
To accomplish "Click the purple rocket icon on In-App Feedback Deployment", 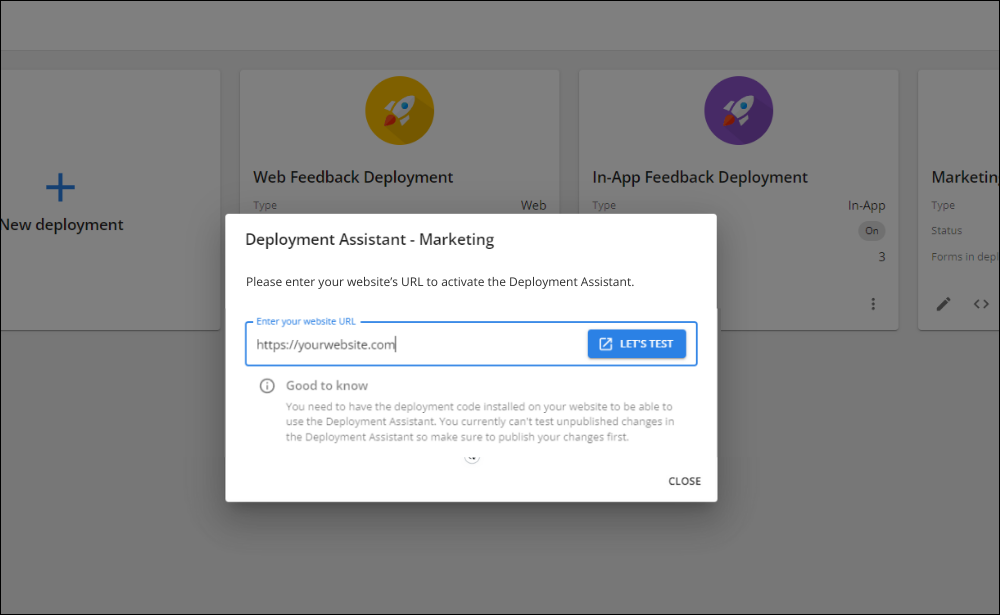I will click(x=739, y=110).
